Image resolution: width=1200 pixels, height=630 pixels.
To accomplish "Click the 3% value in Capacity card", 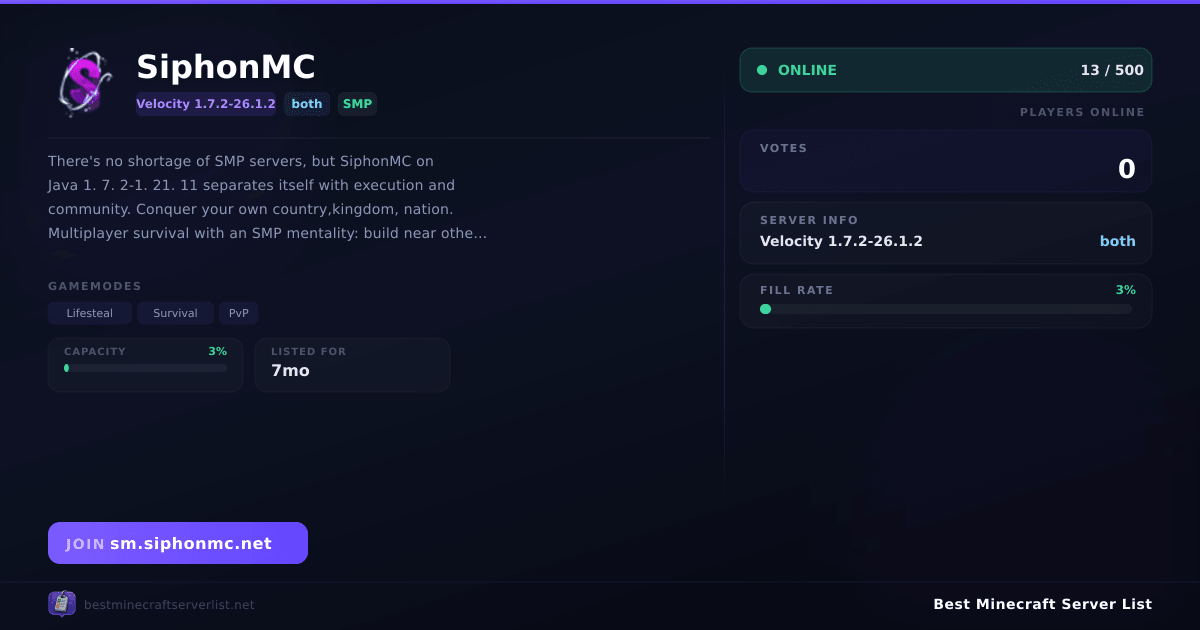I will [218, 352].
